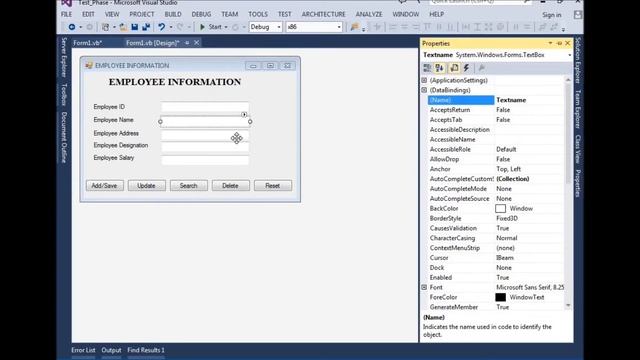The height and width of the screenshot is (360, 640).
Task: Select the Employee ID textbox
Action: click(204, 107)
